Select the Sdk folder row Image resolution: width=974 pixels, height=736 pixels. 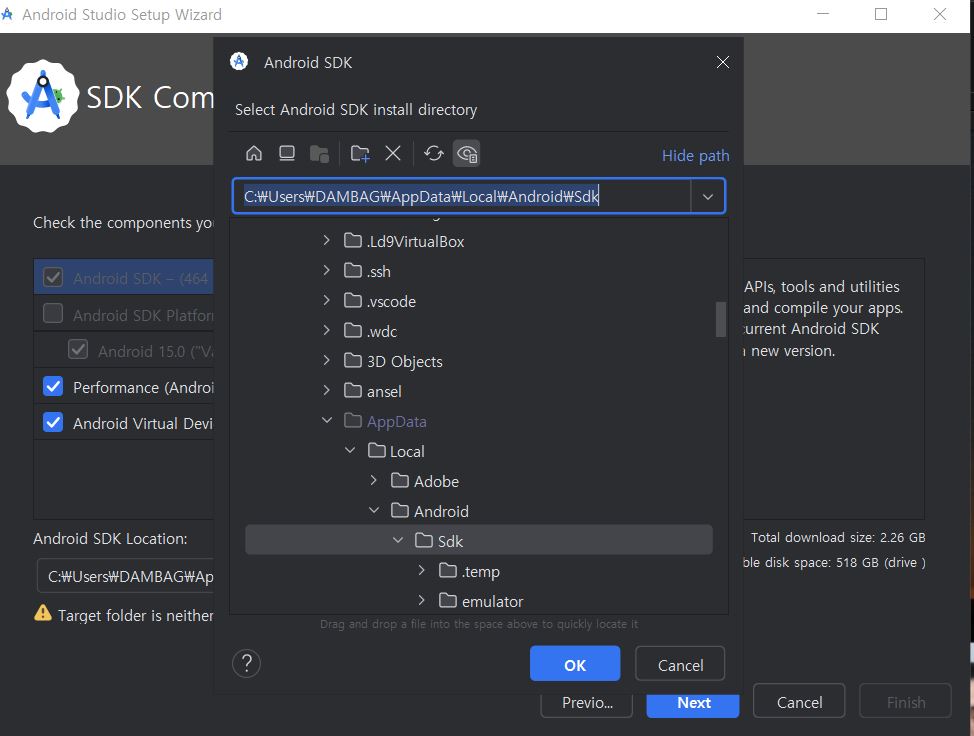coord(478,540)
